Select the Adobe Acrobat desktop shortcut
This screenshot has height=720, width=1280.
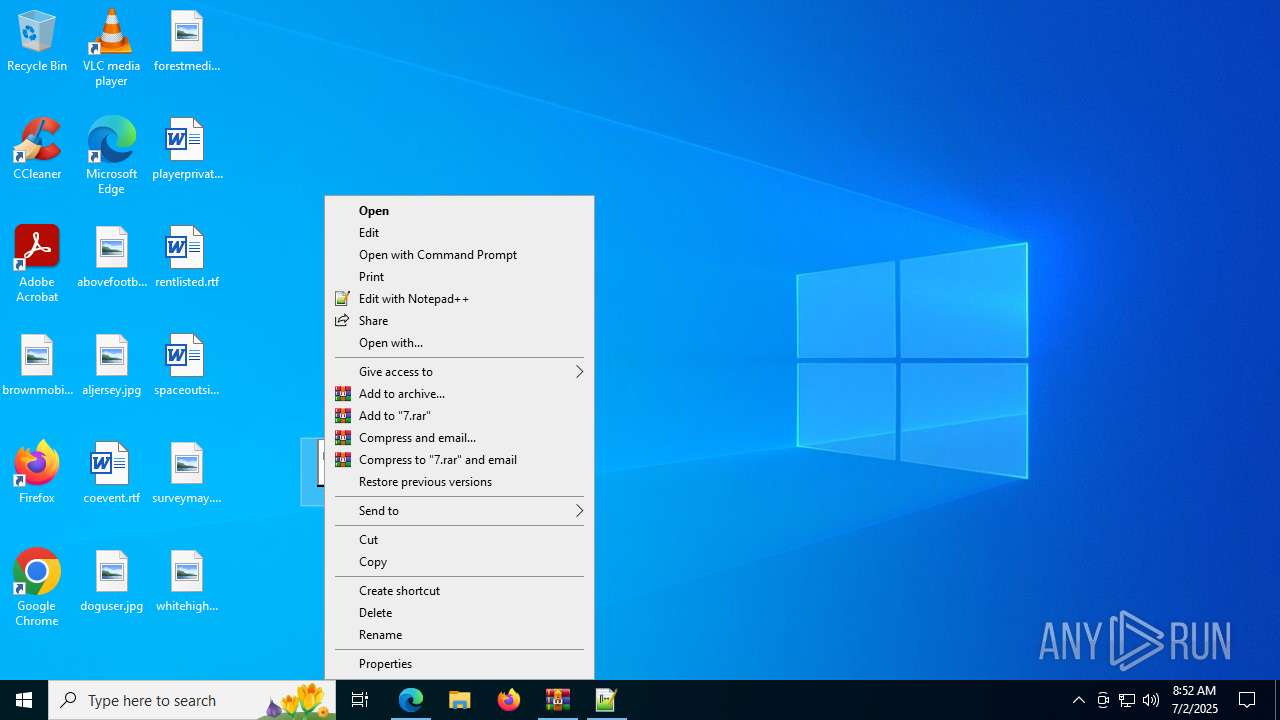tap(37, 264)
